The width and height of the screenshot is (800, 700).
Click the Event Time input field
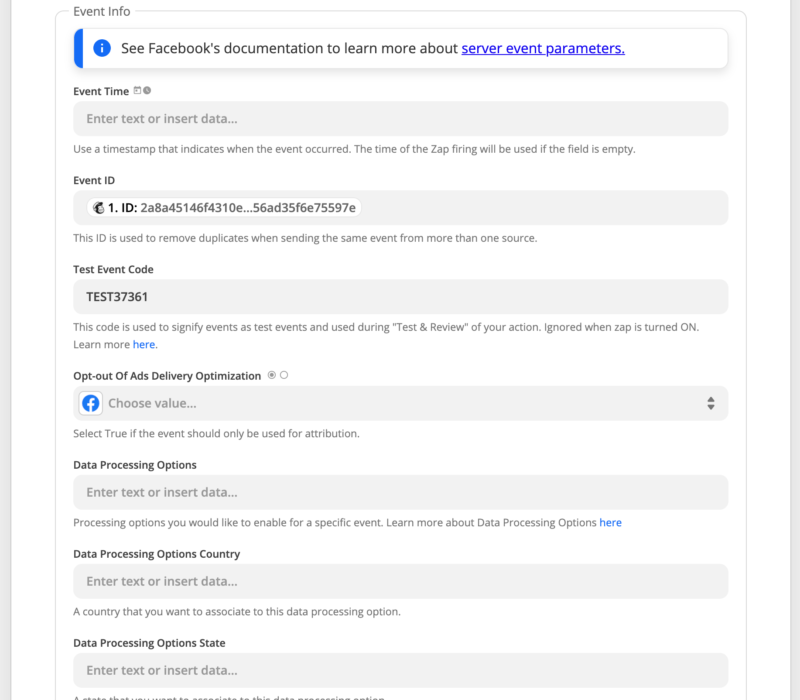[x=400, y=119]
